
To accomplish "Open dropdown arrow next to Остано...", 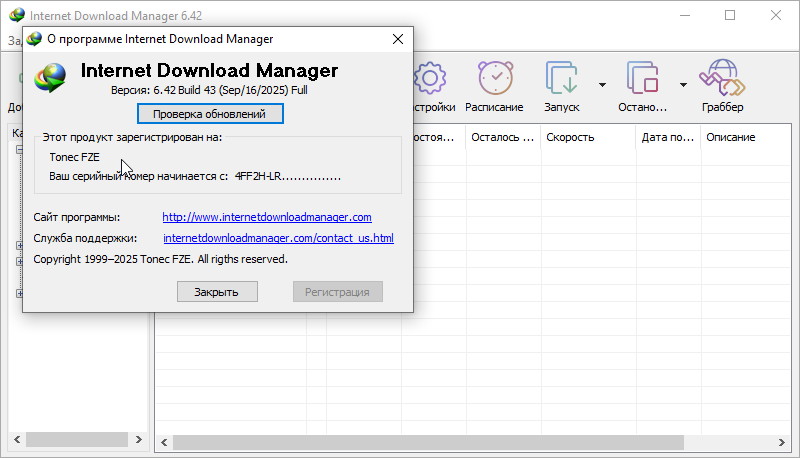I will (683, 85).
